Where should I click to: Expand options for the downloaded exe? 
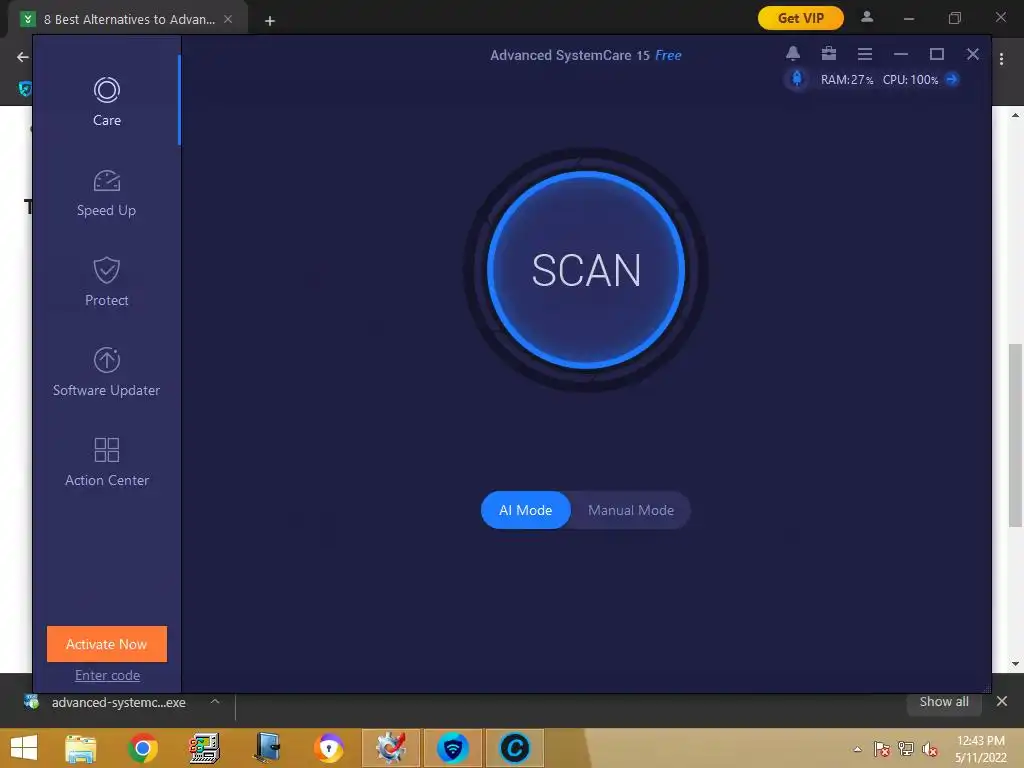215,701
